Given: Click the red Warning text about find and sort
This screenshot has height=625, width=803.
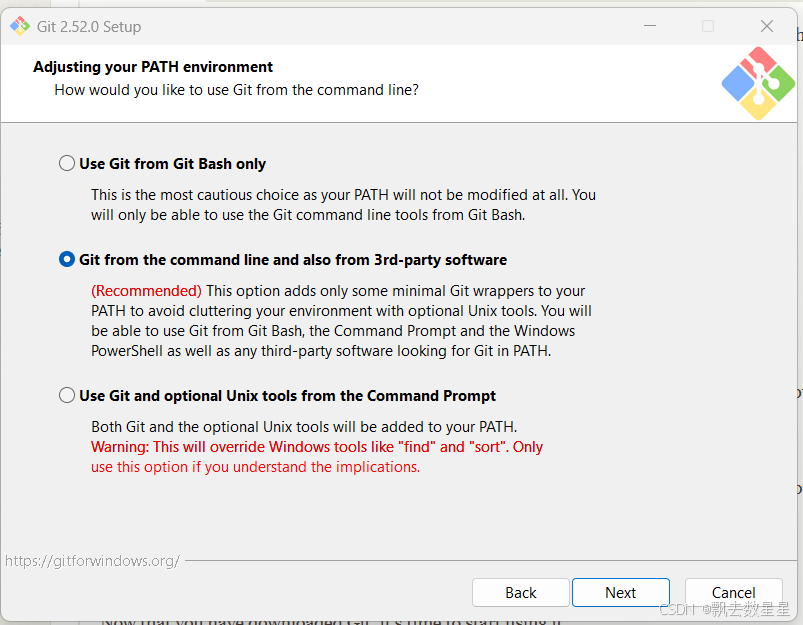Looking at the screenshot, I should tap(316, 457).
